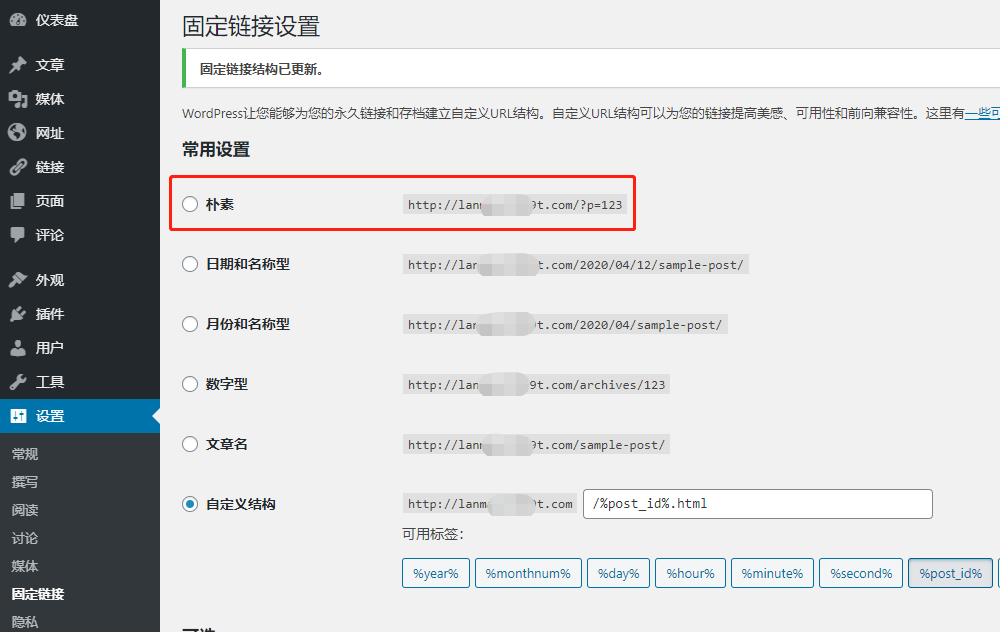
Task: Select the 月份和名称型 radio button
Action: [190, 324]
